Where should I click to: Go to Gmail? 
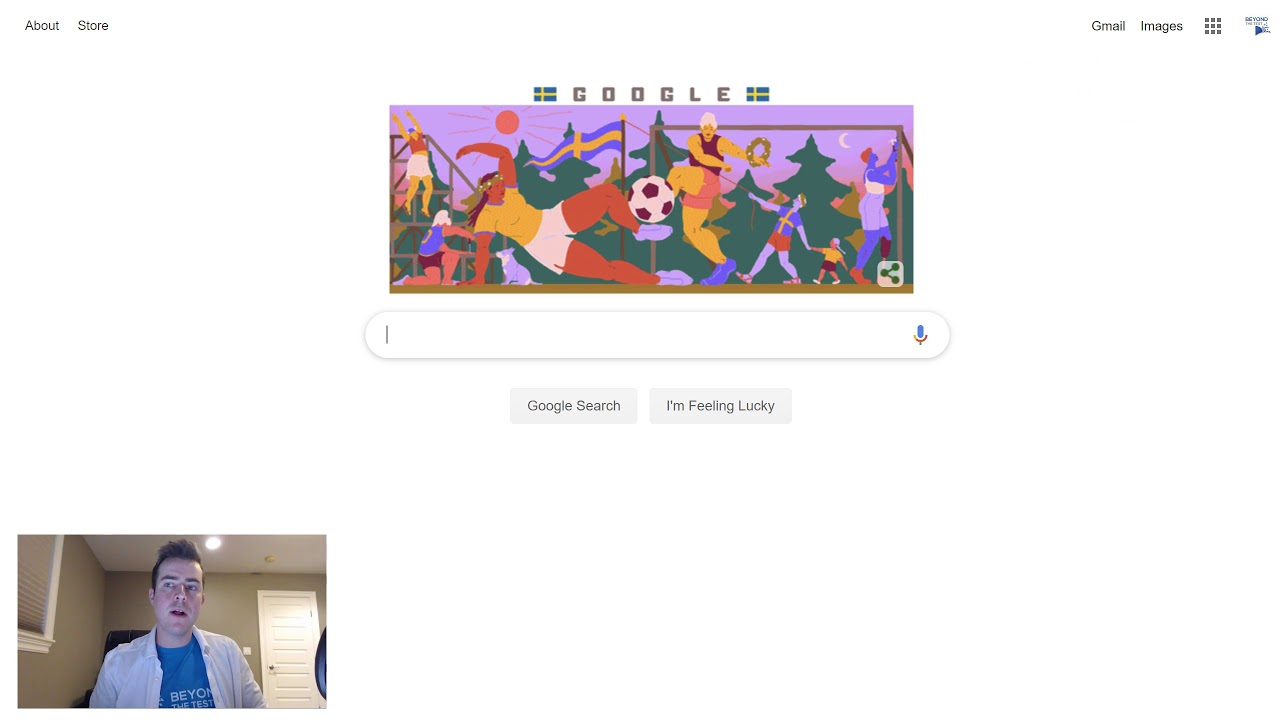point(1108,26)
